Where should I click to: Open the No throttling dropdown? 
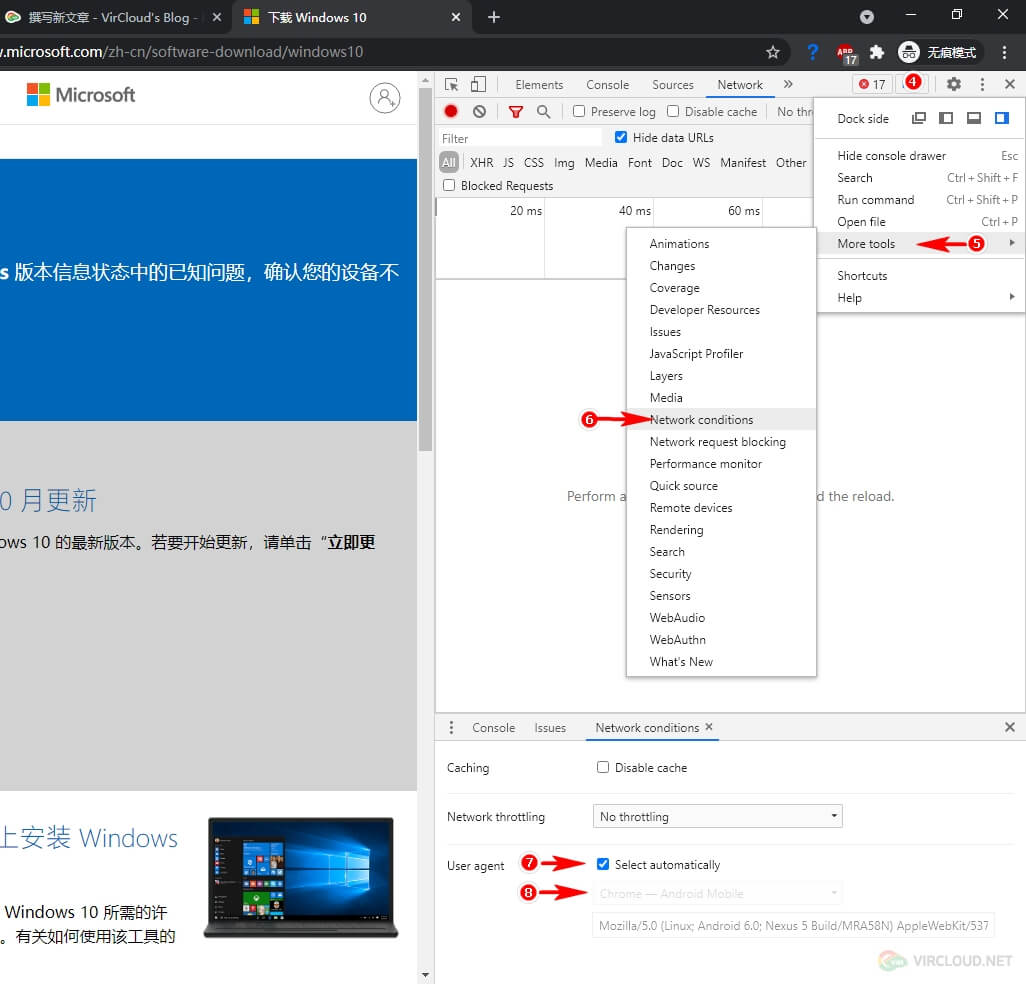pyautogui.click(x=717, y=817)
